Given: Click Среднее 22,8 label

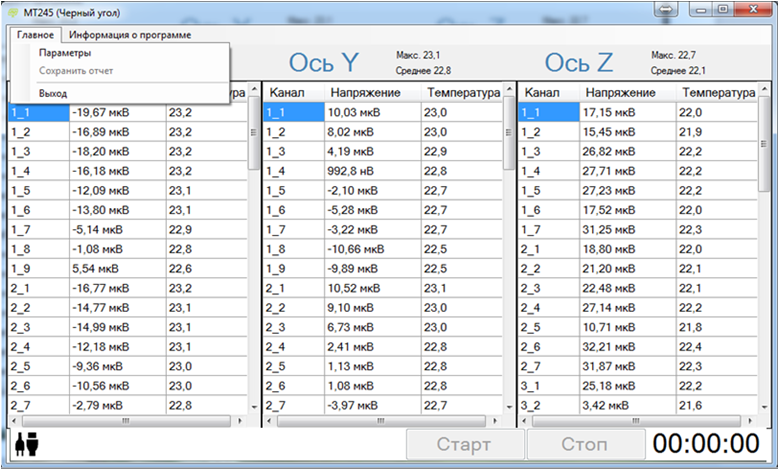Looking at the screenshot, I should [x=423, y=71].
